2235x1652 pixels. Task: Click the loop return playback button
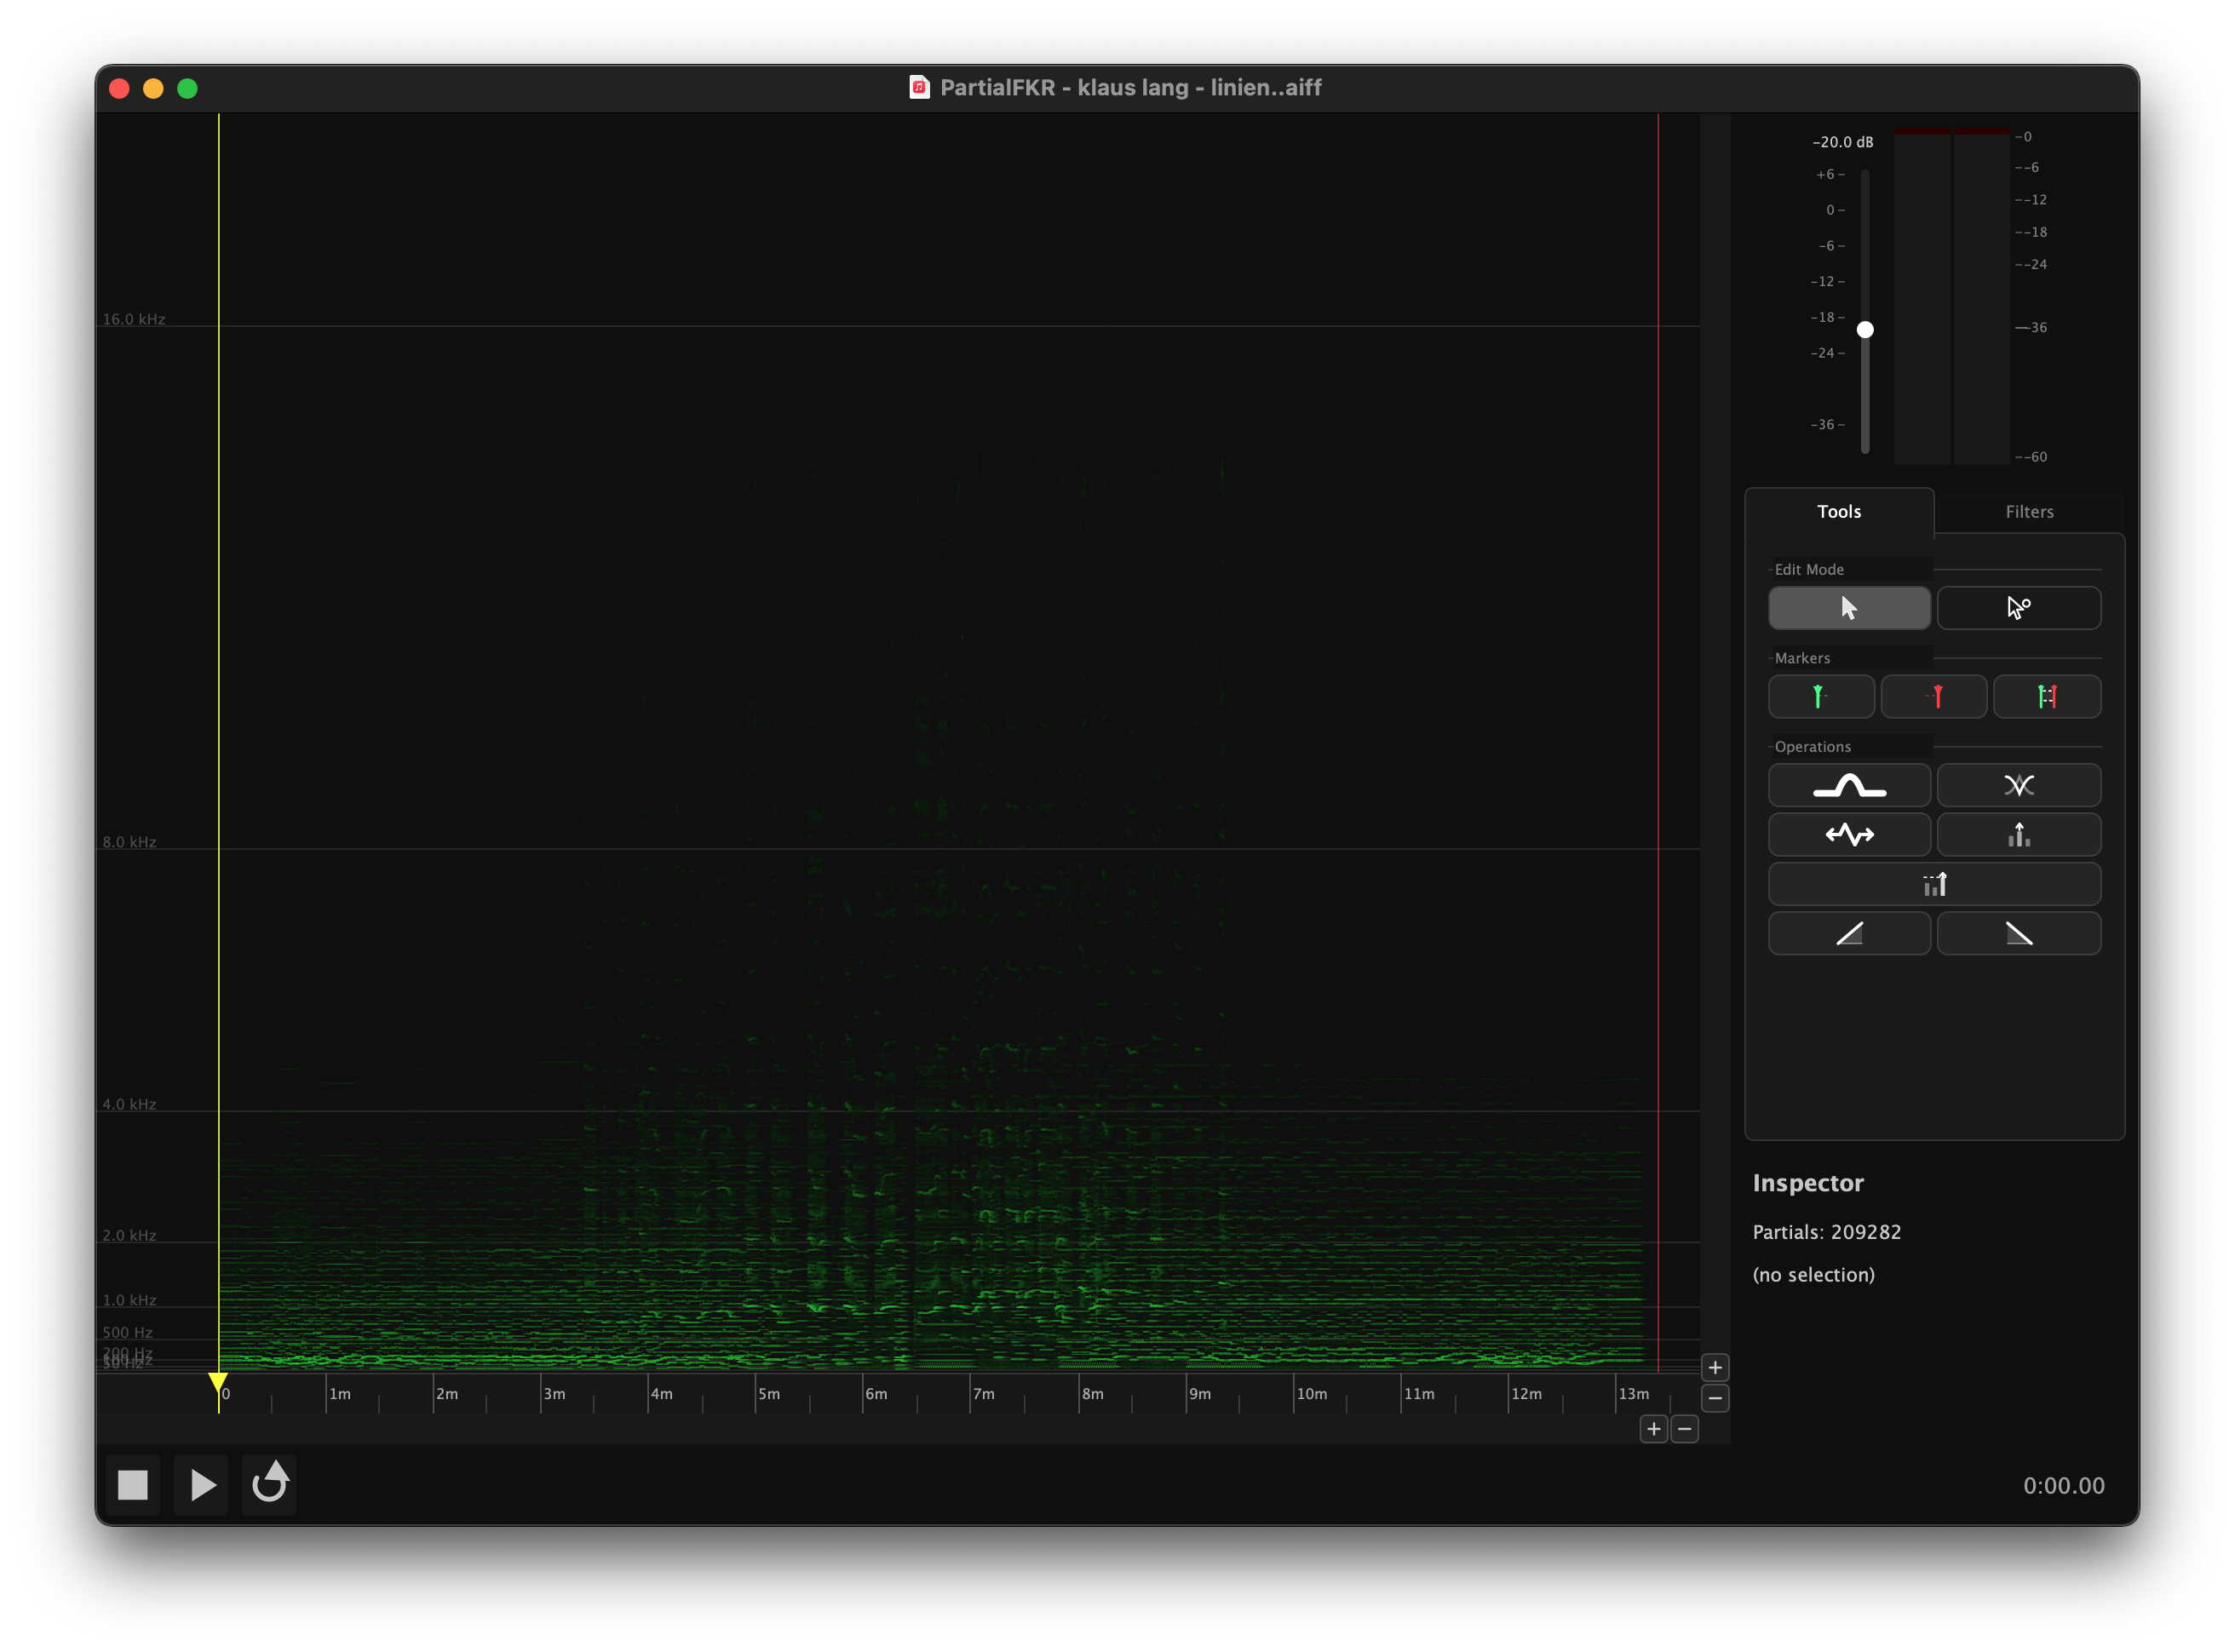tap(270, 1485)
